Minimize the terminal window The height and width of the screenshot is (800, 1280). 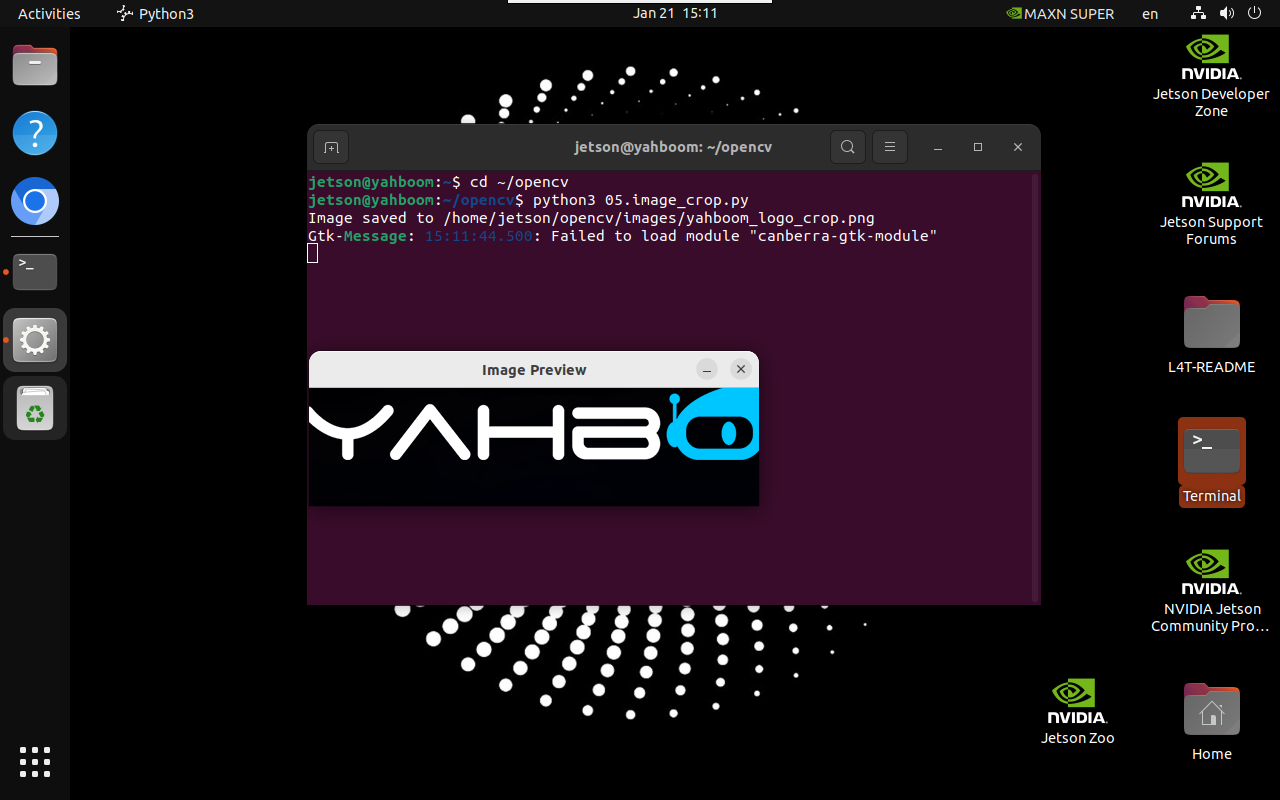click(x=938, y=148)
